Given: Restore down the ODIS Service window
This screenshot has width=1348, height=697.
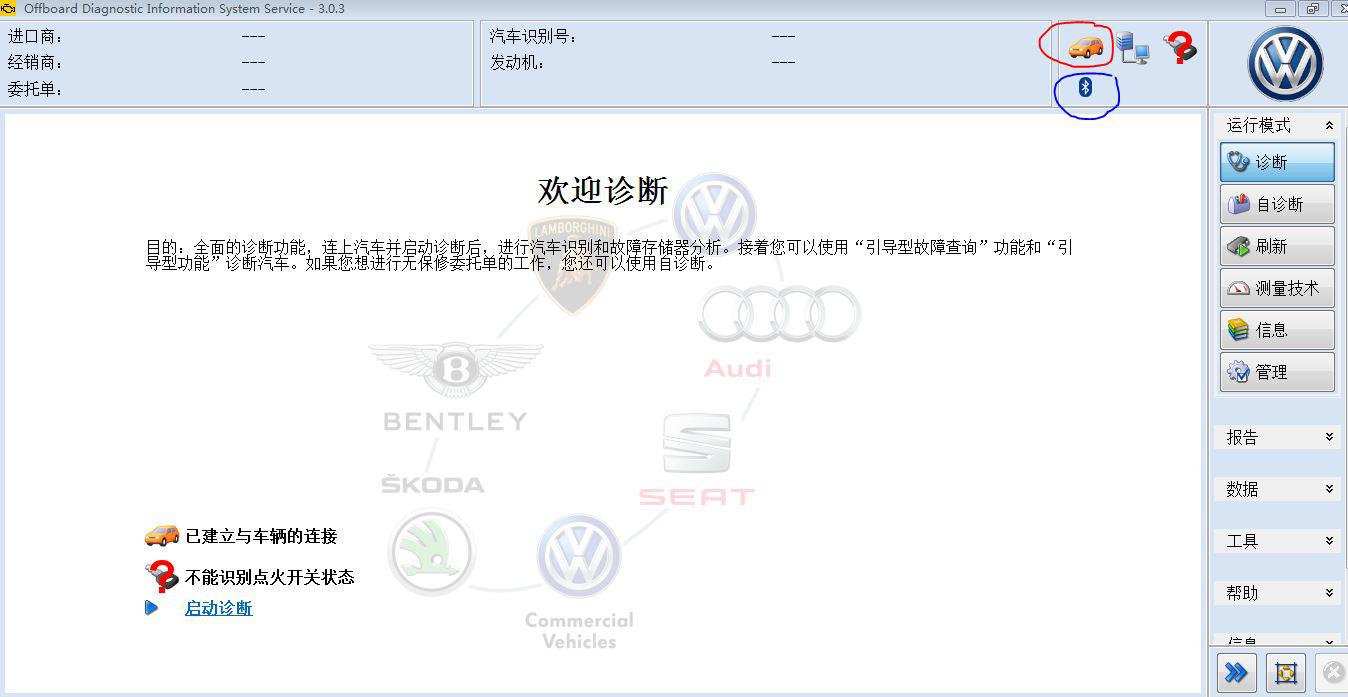Looking at the screenshot, I should click(x=1312, y=9).
